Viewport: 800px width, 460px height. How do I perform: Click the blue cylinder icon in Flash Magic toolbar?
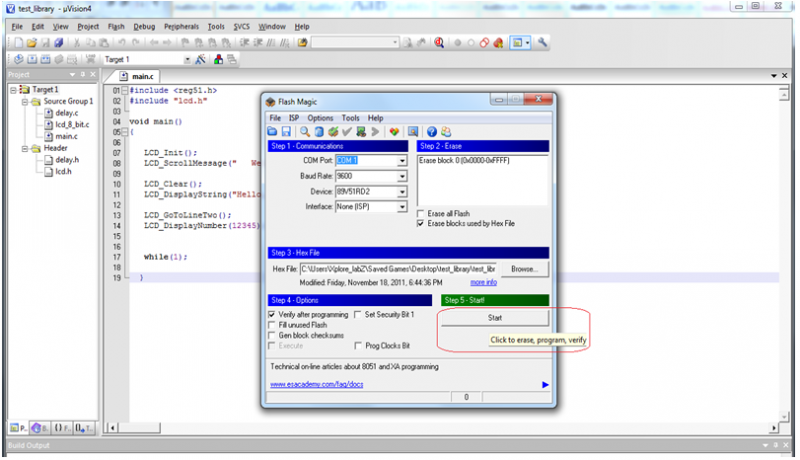coord(319,132)
